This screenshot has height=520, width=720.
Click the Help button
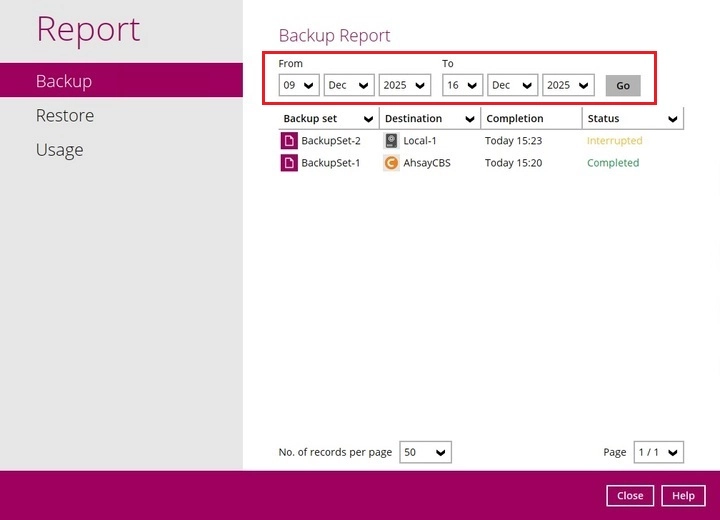point(683,496)
